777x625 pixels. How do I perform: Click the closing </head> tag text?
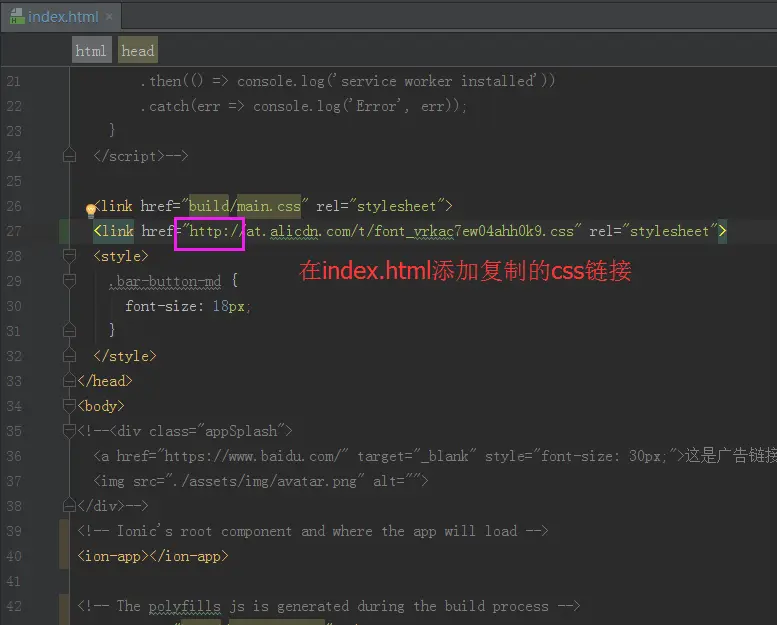coord(105,381)
